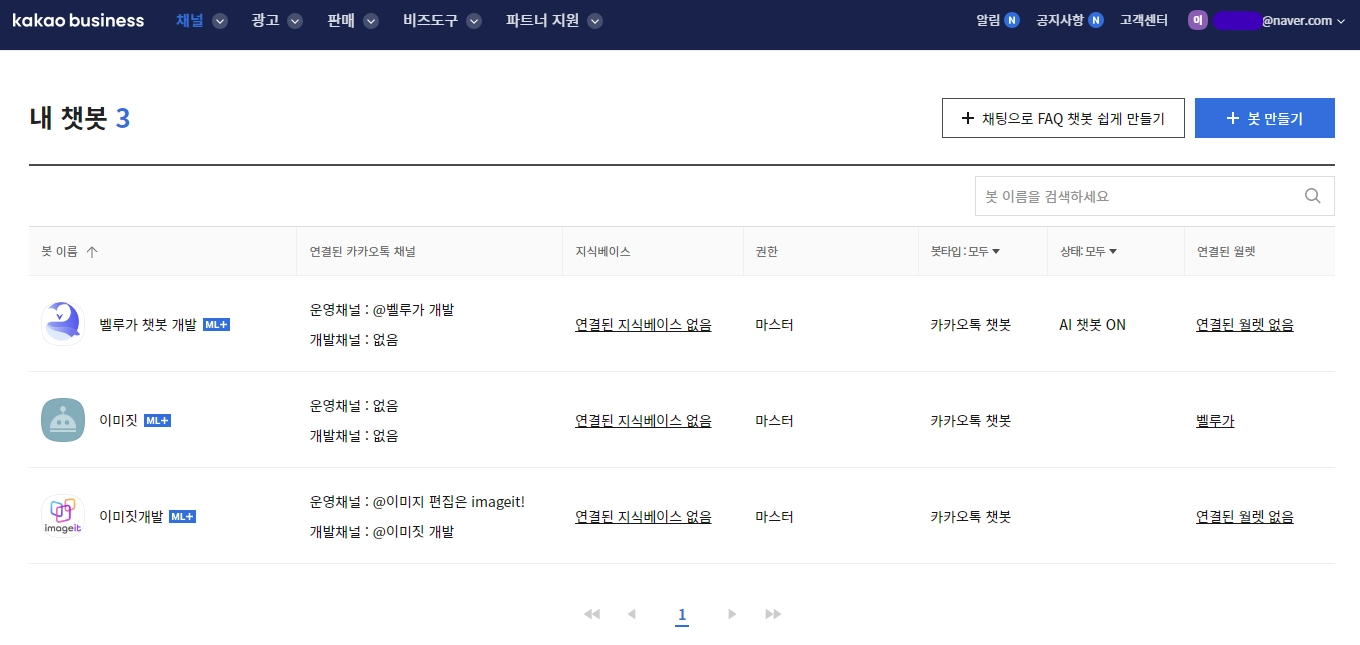
Task: Go to the first page of results
Action: coord(592,614)
